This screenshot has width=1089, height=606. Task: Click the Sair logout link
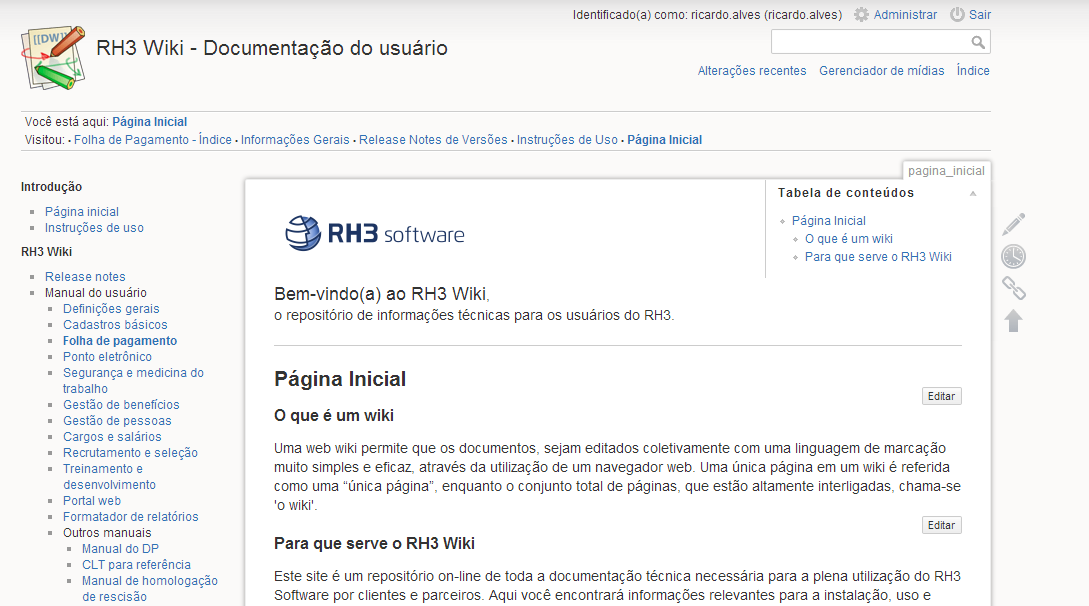point(979,15)
